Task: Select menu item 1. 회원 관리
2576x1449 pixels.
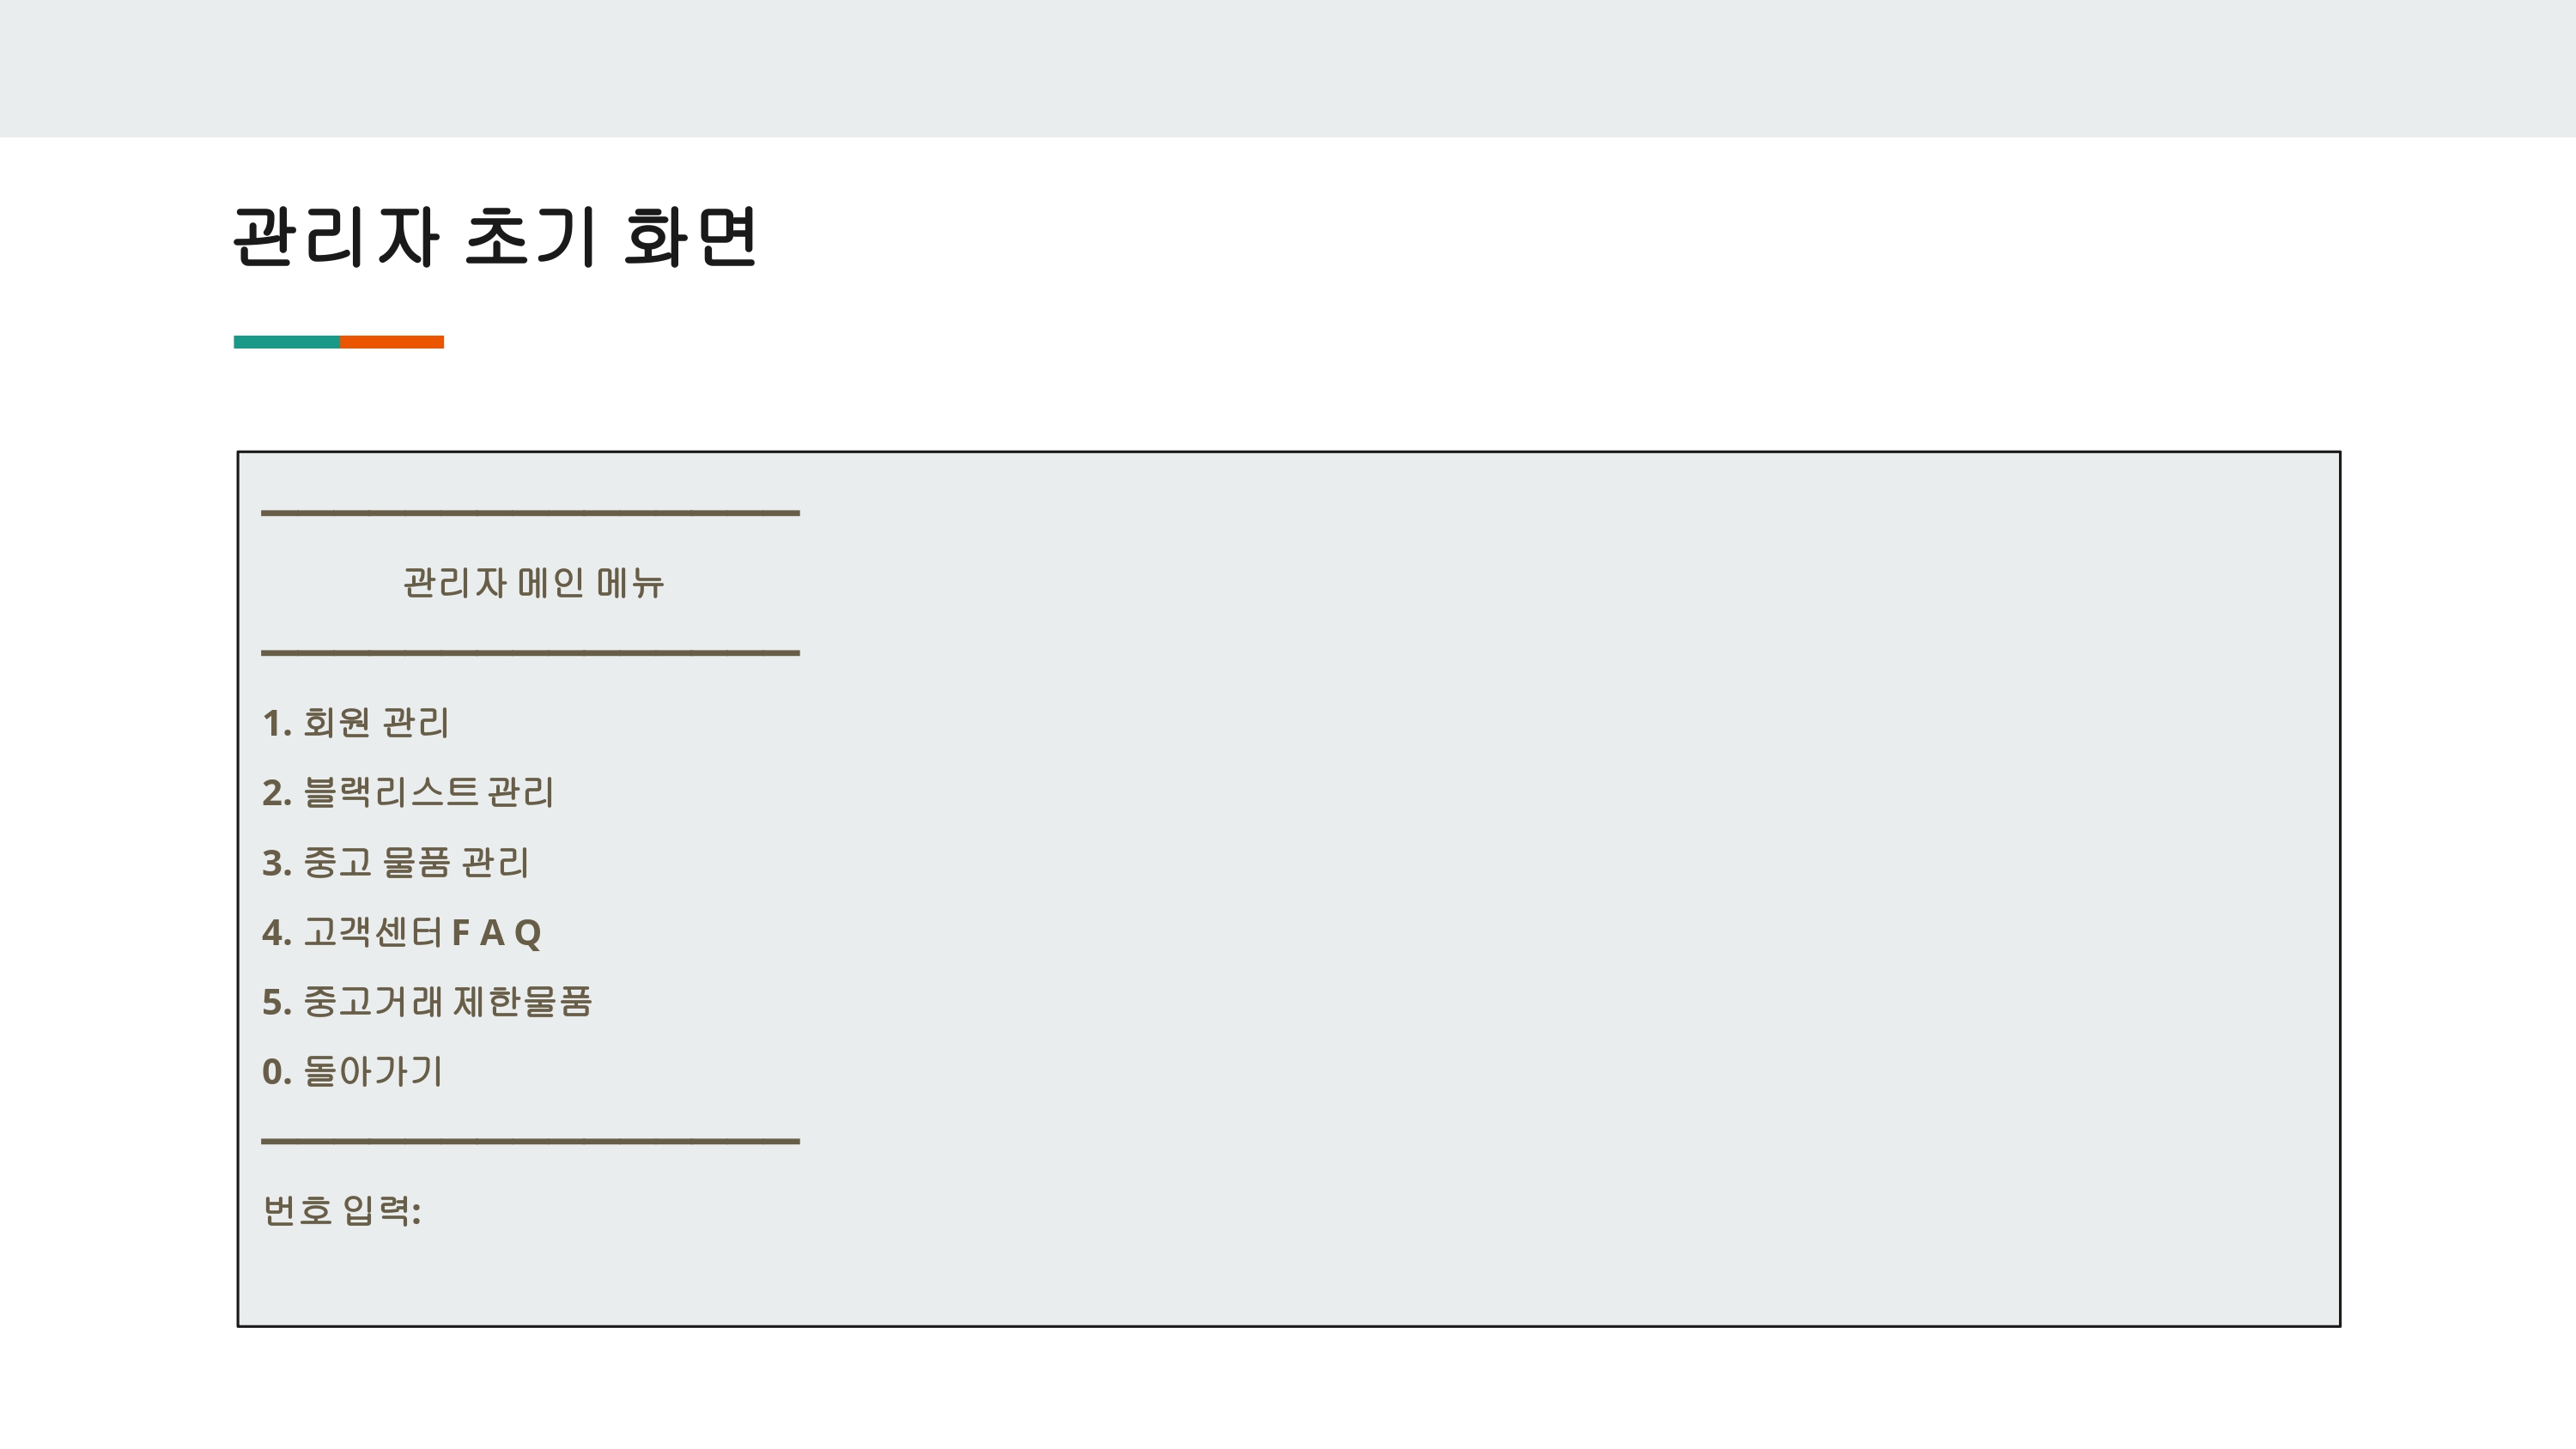Action: click(x=356, y=722)
